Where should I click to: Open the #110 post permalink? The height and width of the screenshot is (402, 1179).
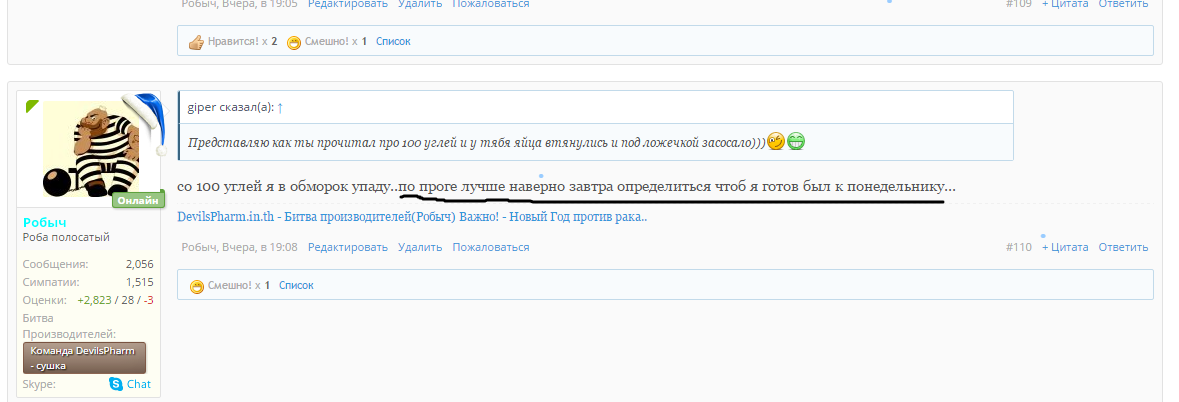click(1018, 247)
